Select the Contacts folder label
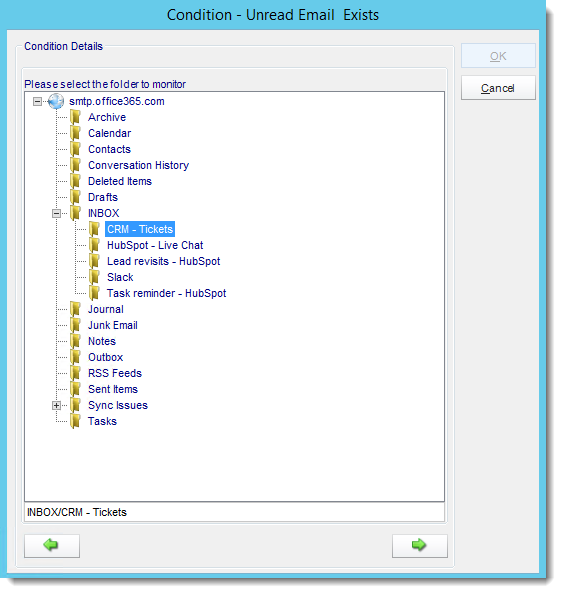 pos(109,149)
